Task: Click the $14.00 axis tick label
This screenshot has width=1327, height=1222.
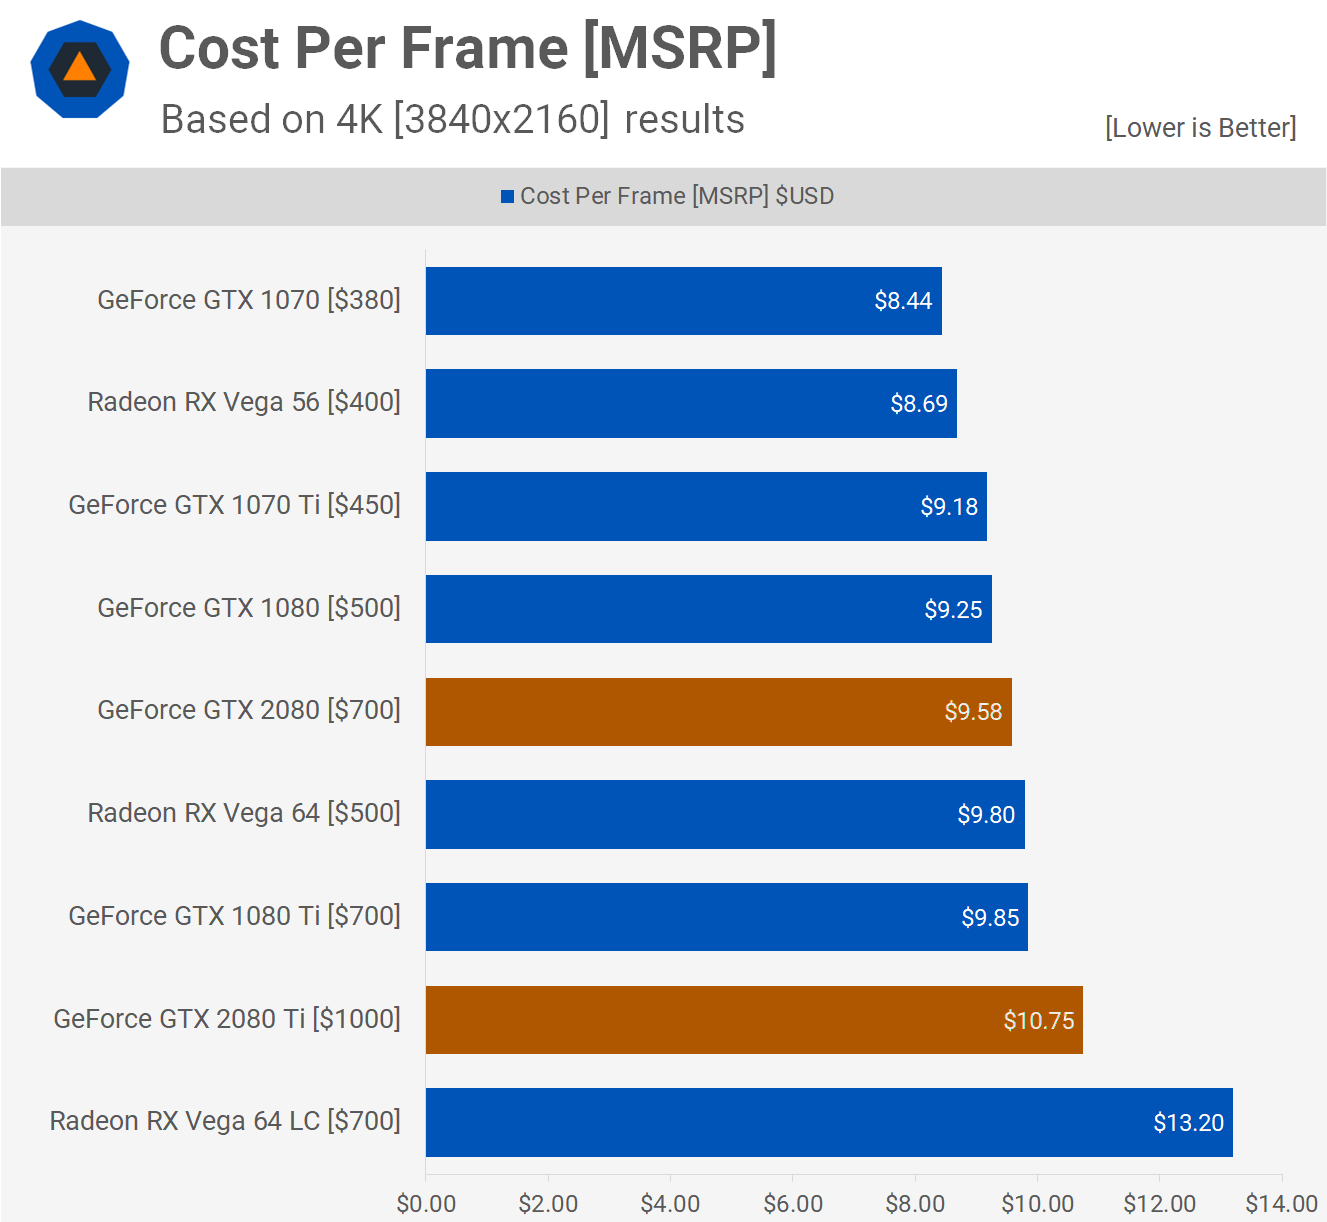Action: click(x=1282, y=1204)
